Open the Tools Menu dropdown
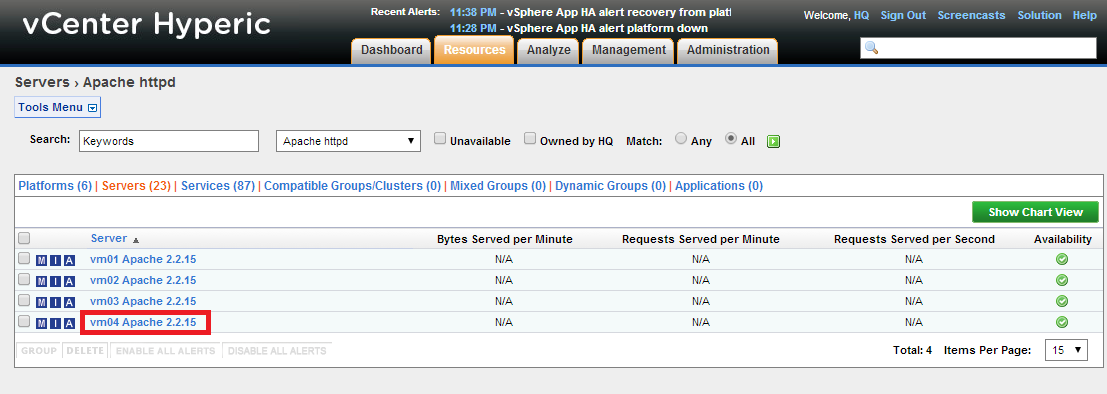Screen dimensions: 1107x394 (57, 108)
